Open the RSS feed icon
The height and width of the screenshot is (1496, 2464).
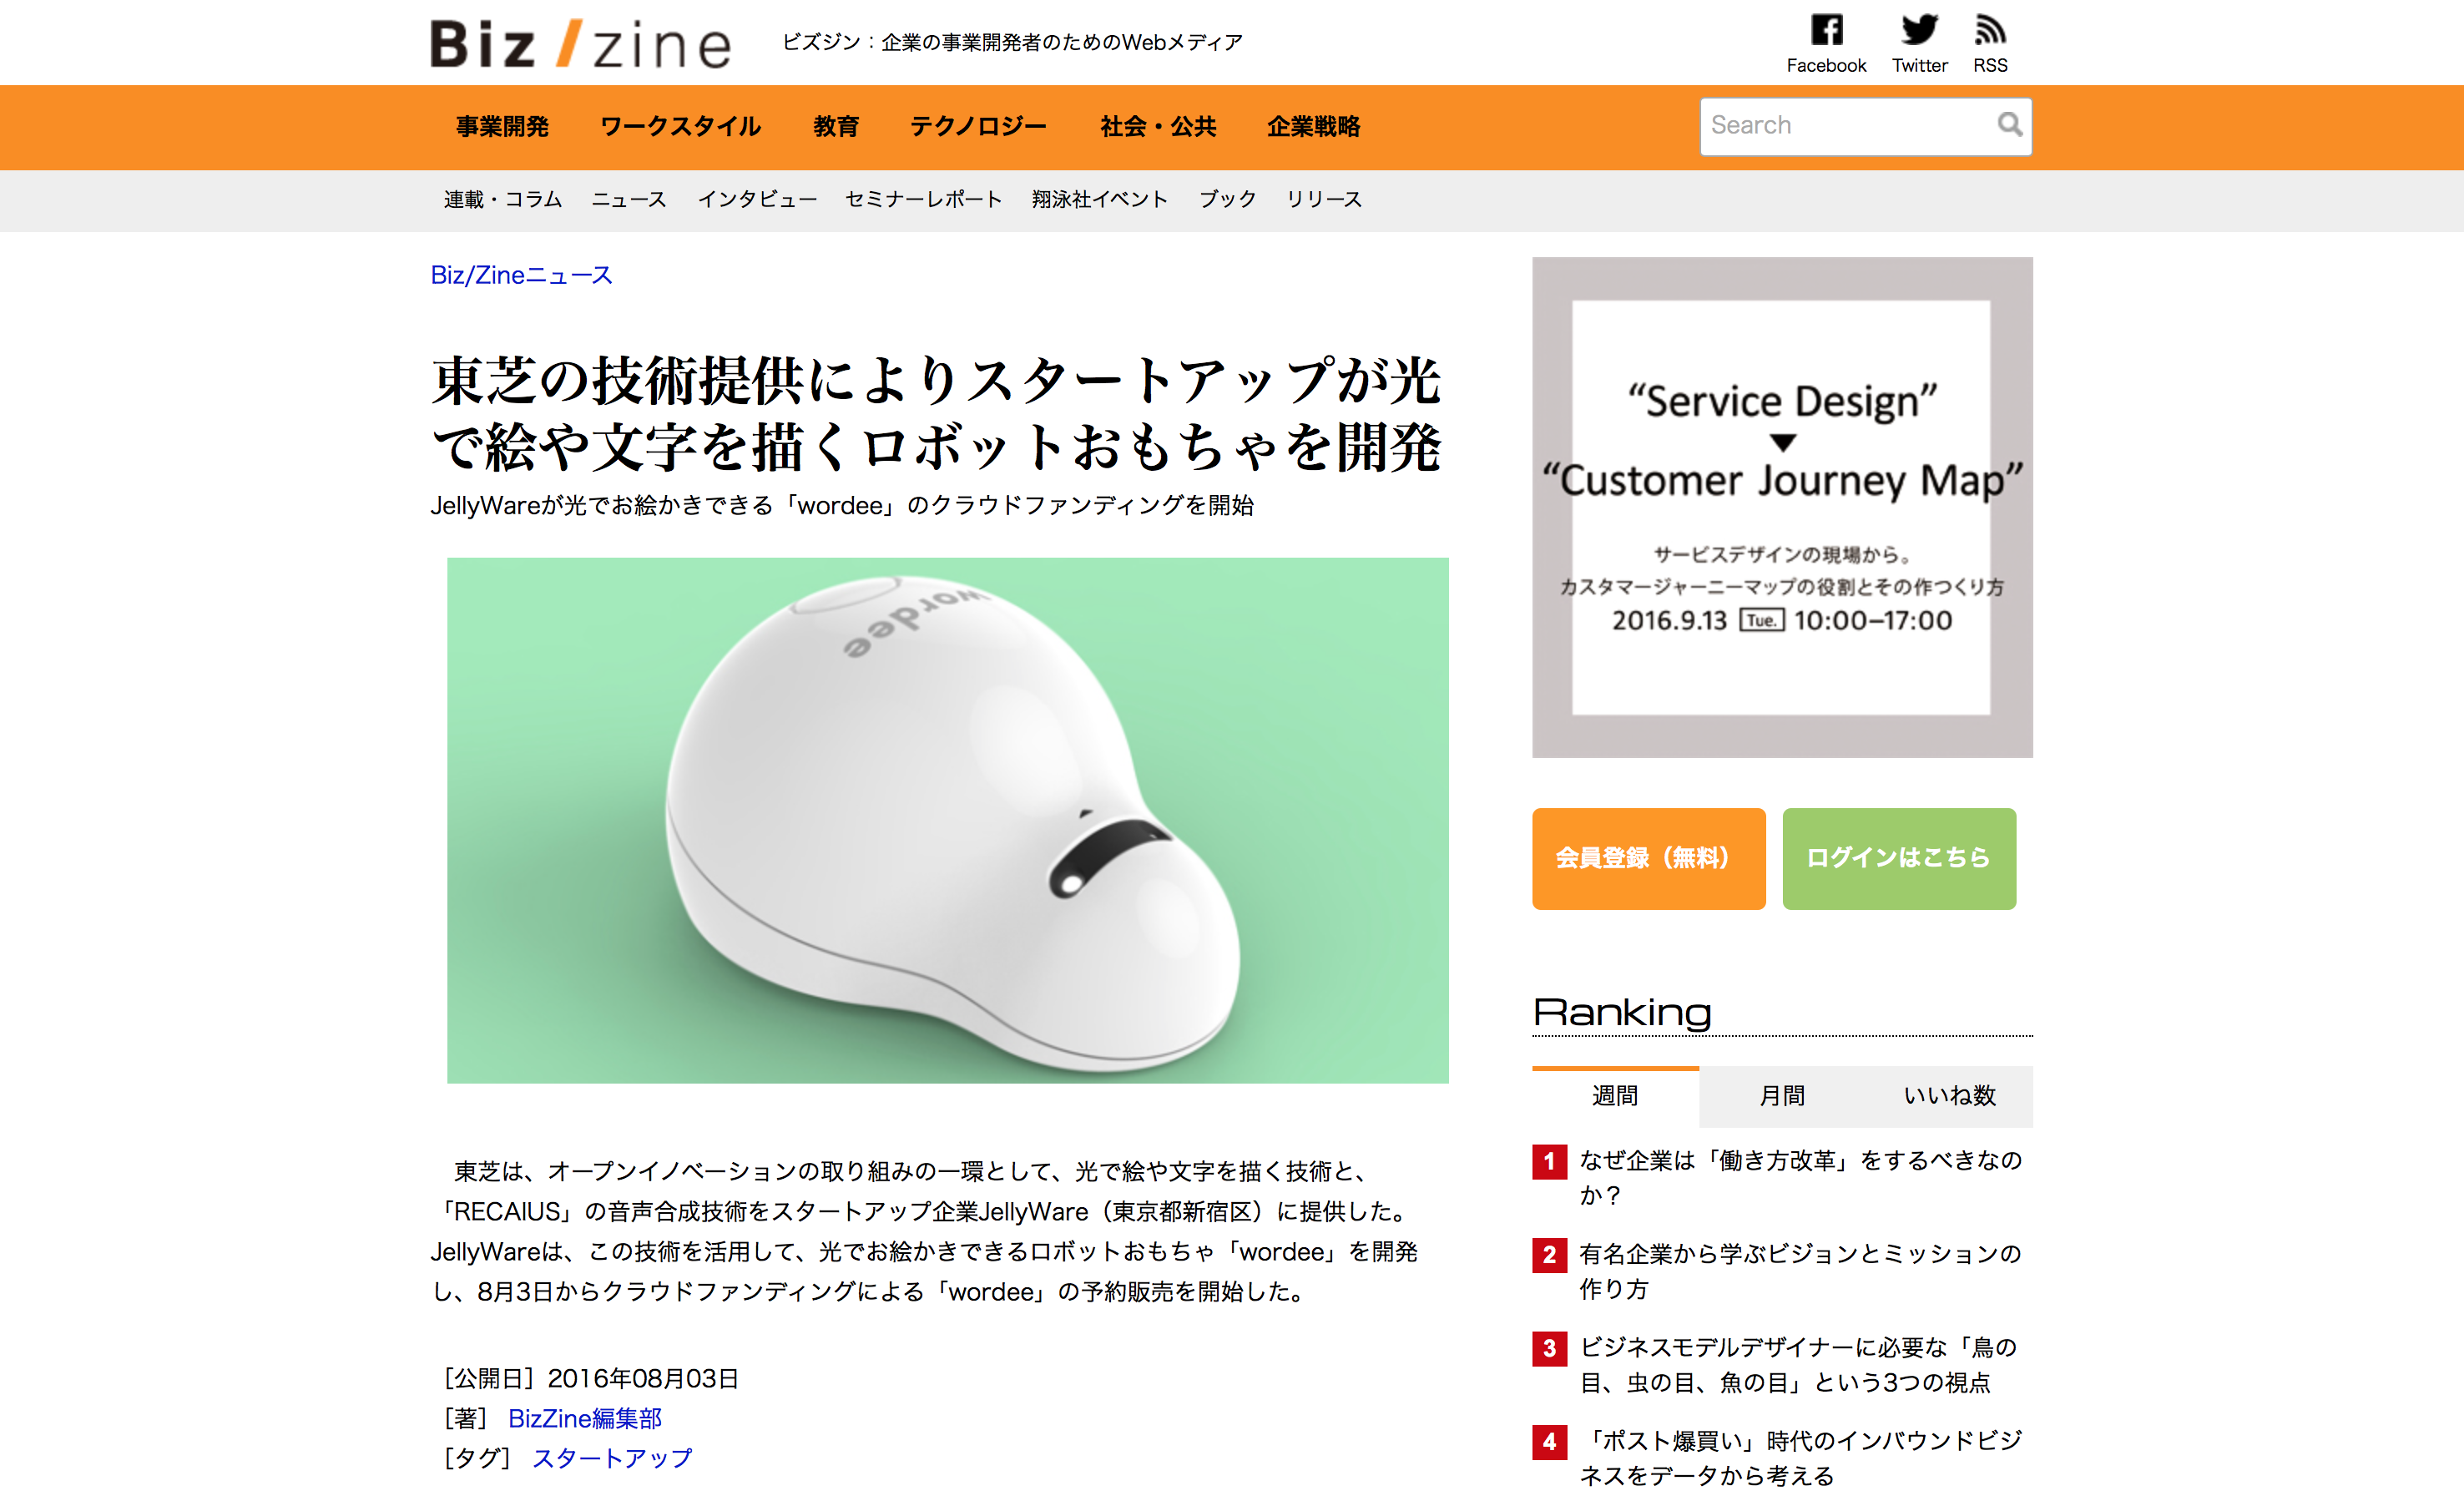1990,29
